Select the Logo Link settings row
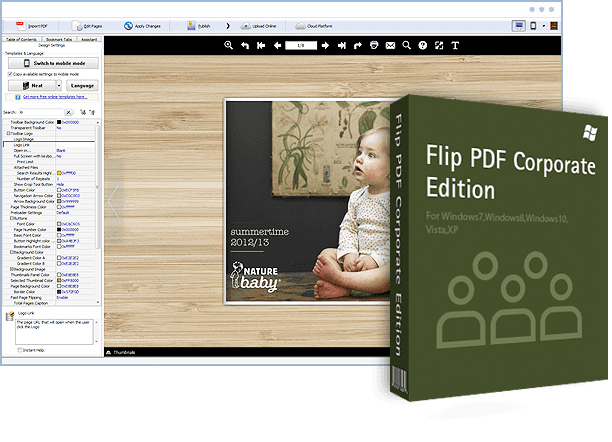 (49, 145)
